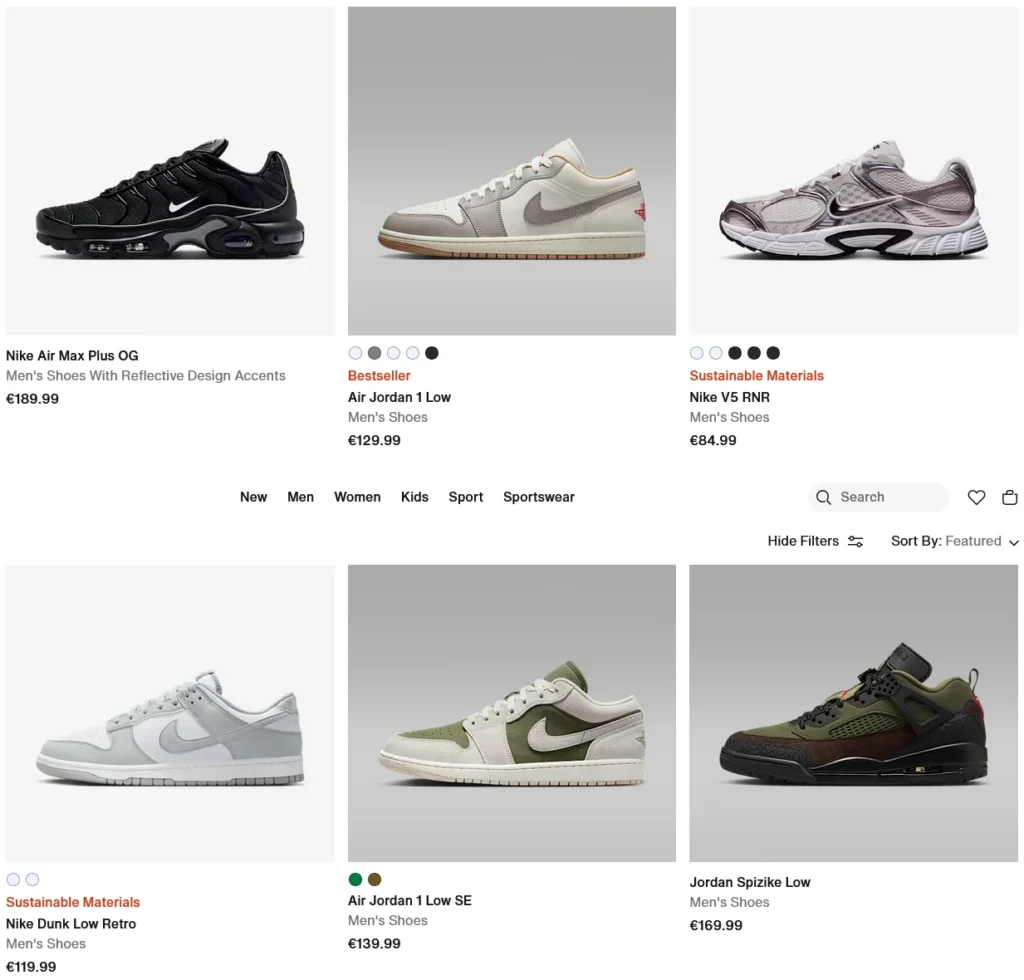Viewport: 1024px width, 980px height.
Task: Open the Air Jordan 1 Low product link
Action: click(399, 397)
